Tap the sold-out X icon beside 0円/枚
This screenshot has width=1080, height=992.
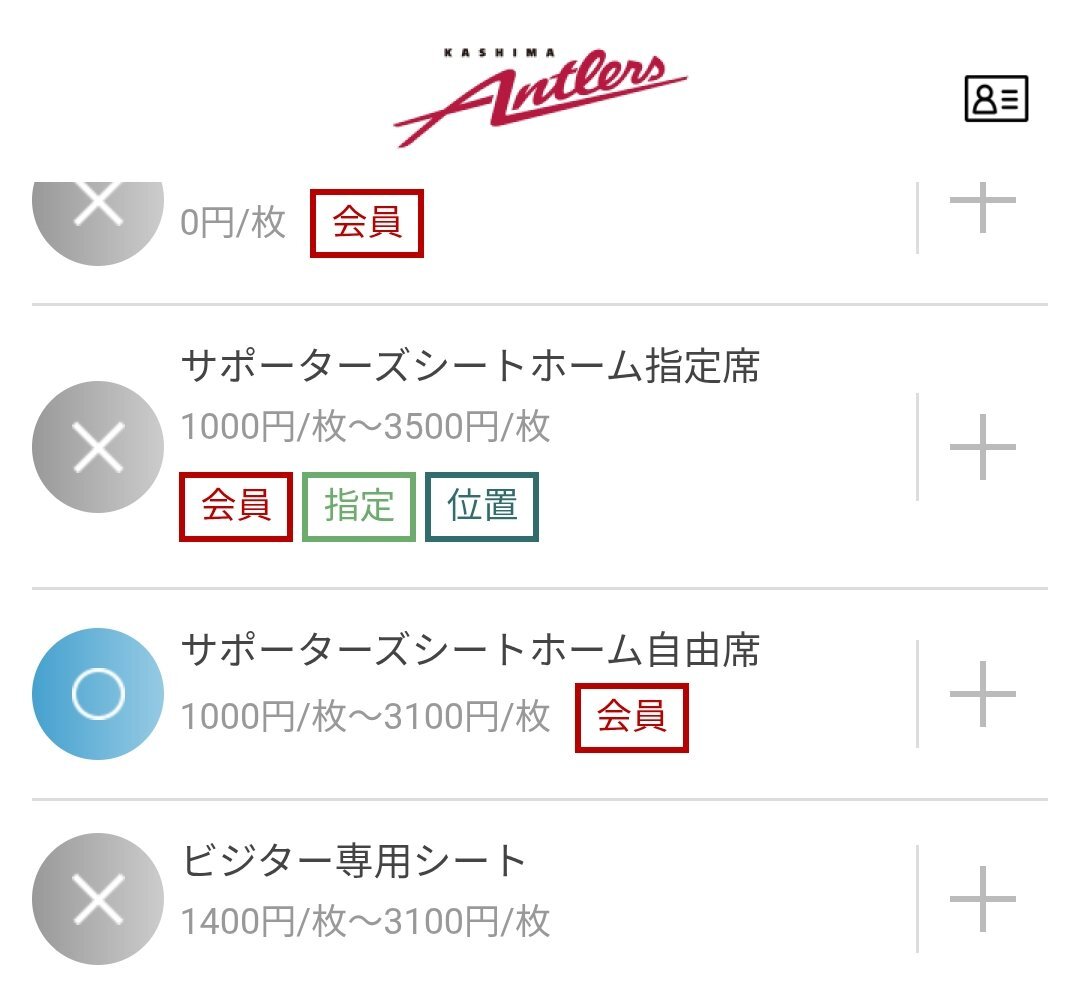tap(98, 216)
